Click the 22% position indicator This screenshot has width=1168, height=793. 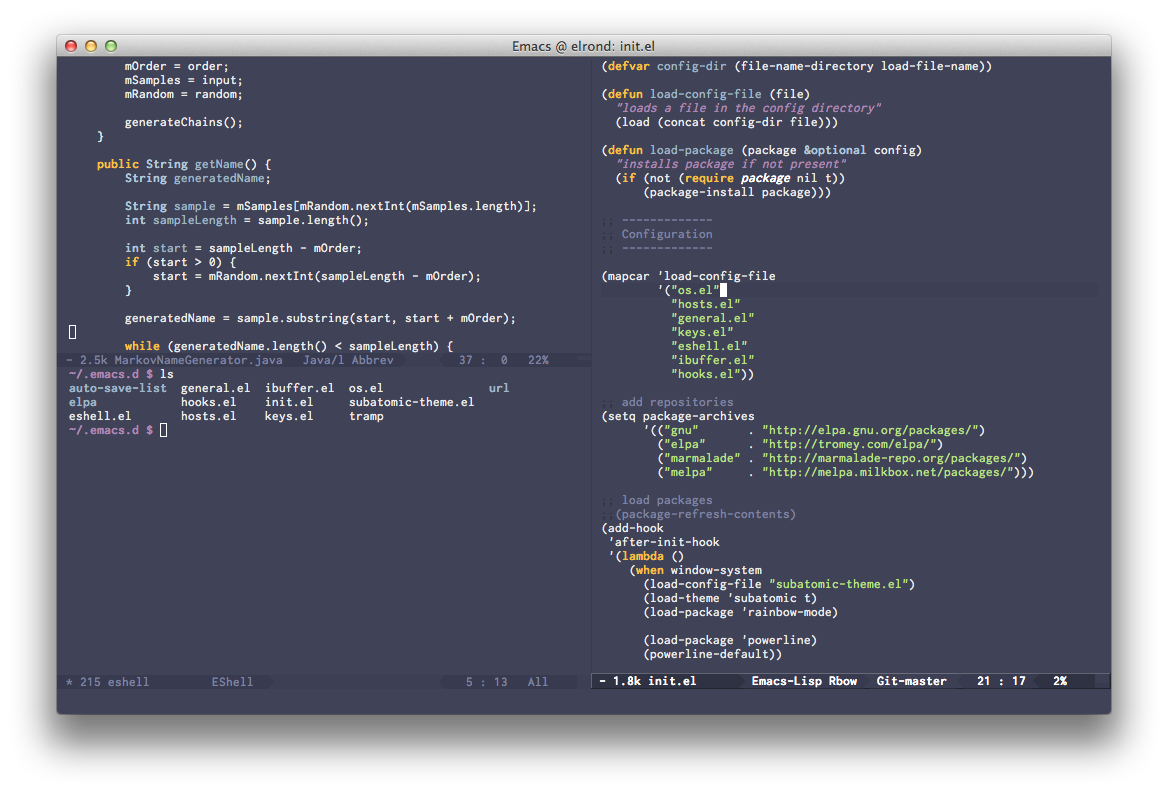click(538, 360)
